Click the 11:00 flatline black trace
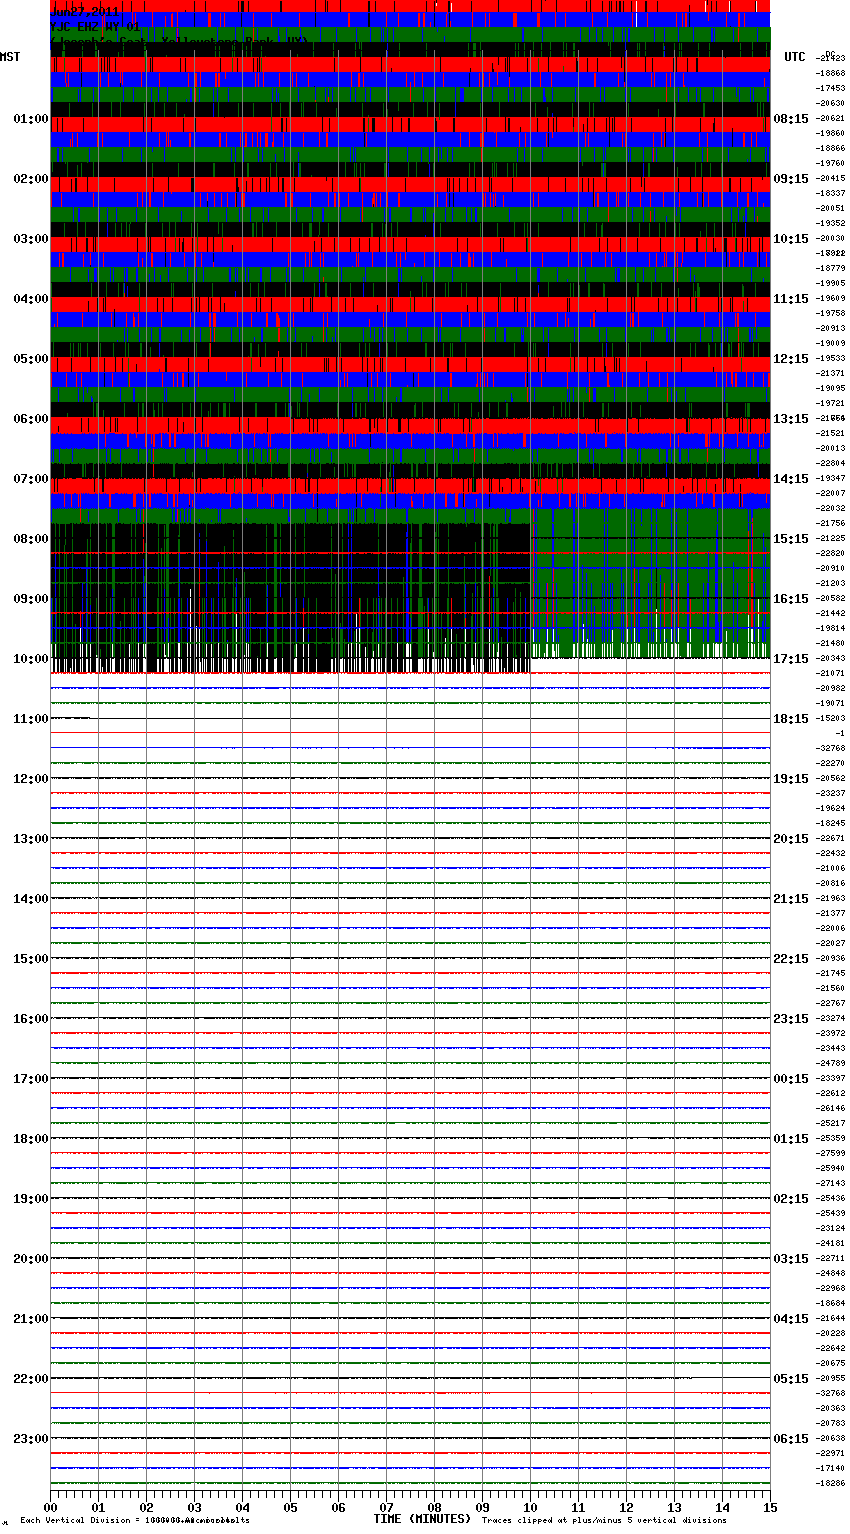This screenshot has height=1534, width=850. tap(410, 718)
